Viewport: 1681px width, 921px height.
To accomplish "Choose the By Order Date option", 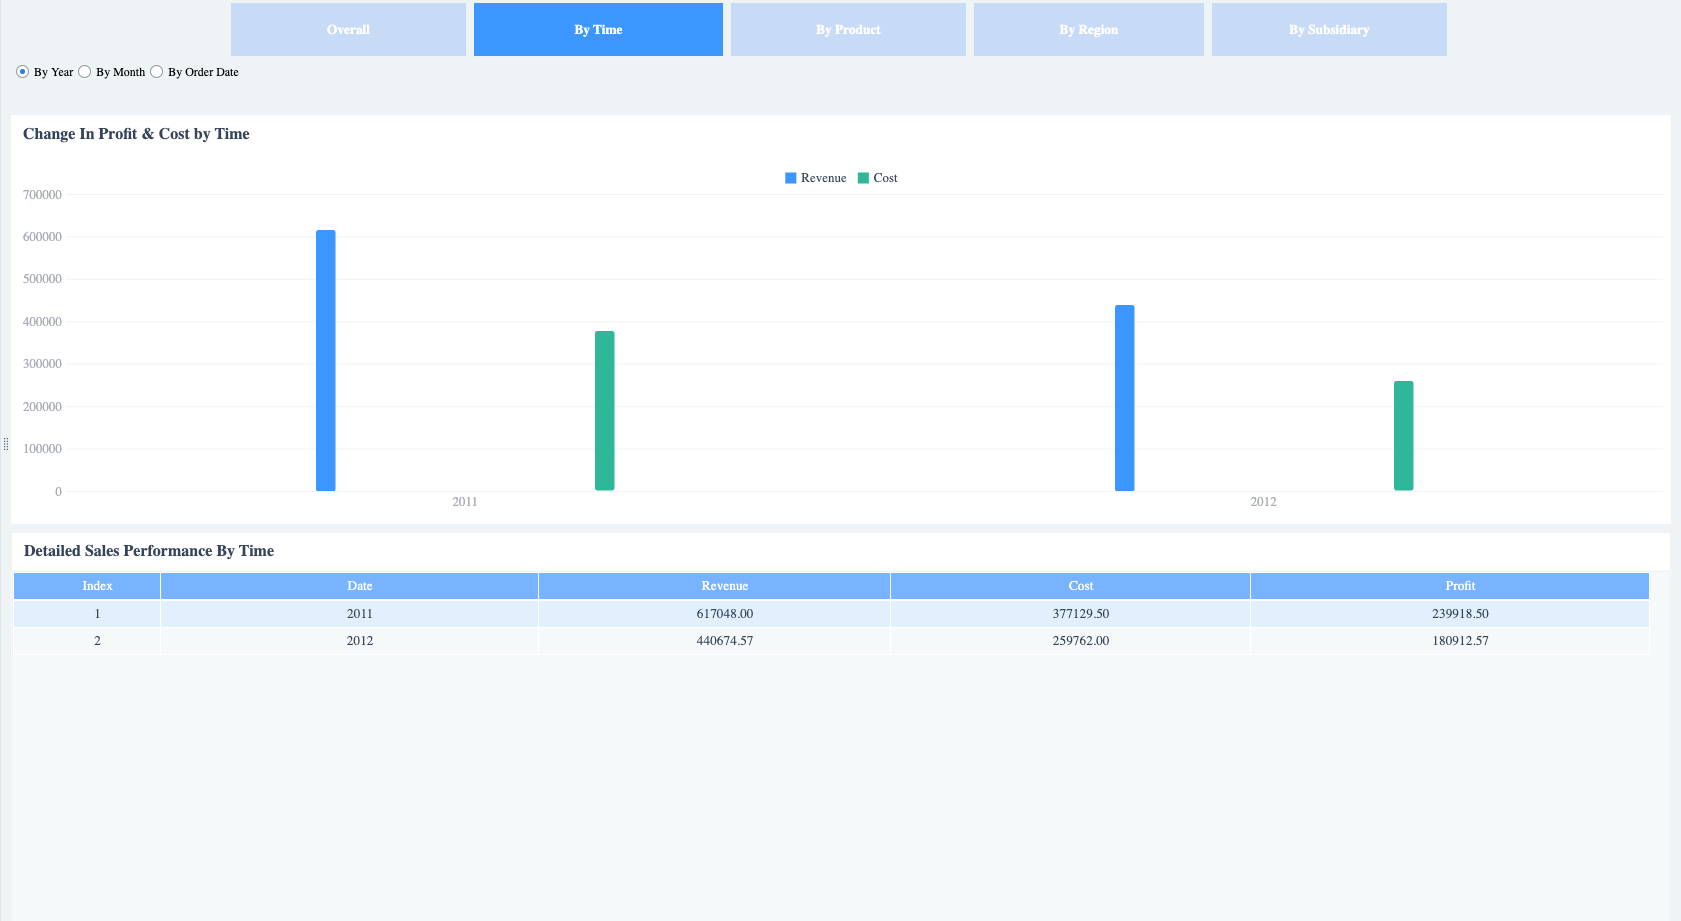I will (156, 71).
